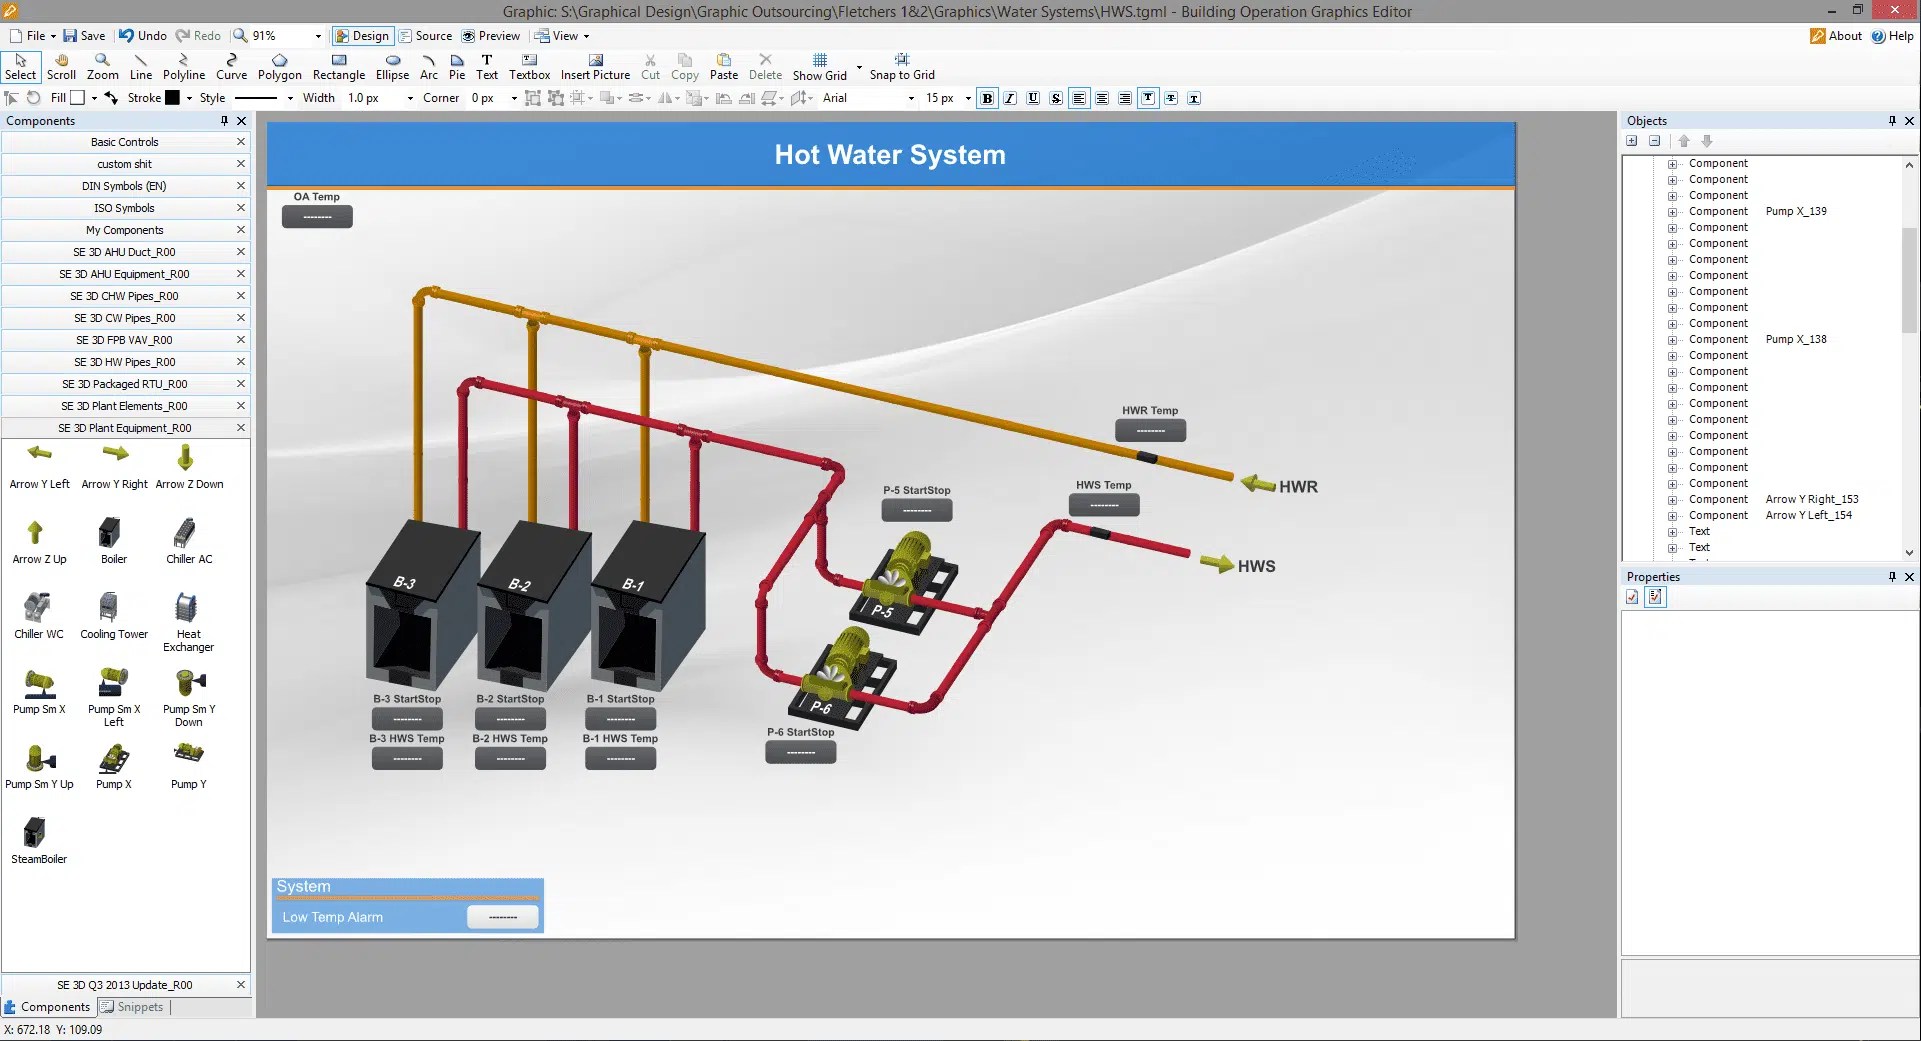Apply bold text formatting

coord(988,98)
